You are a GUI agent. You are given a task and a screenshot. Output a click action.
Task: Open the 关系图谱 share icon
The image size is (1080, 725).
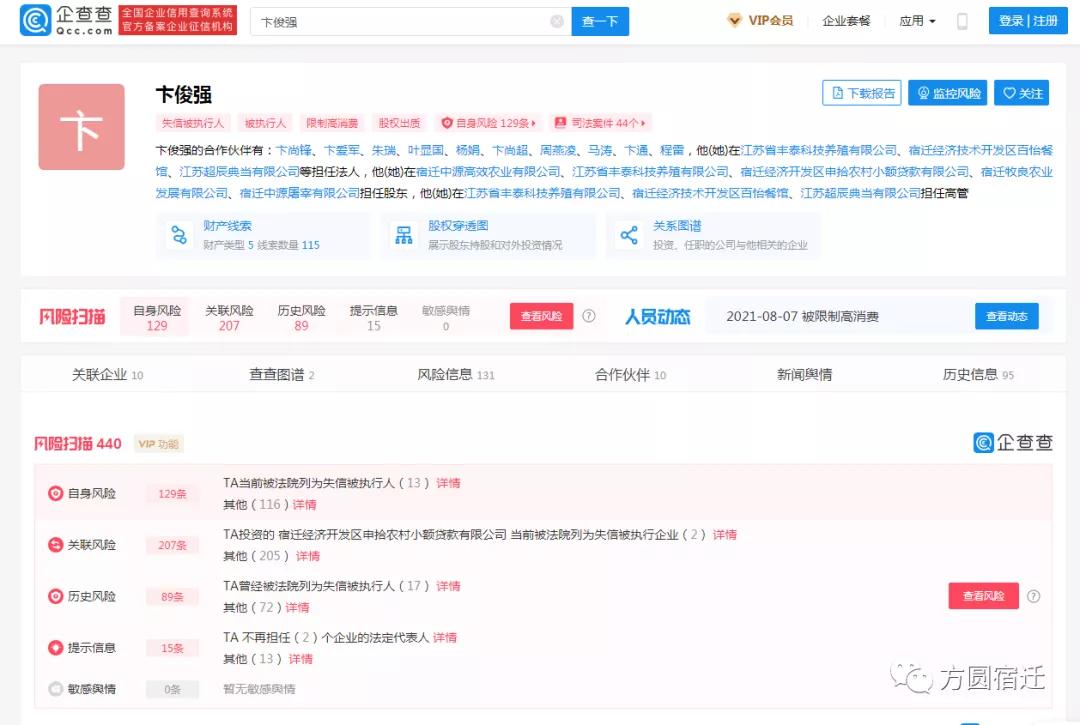[629, 235]
